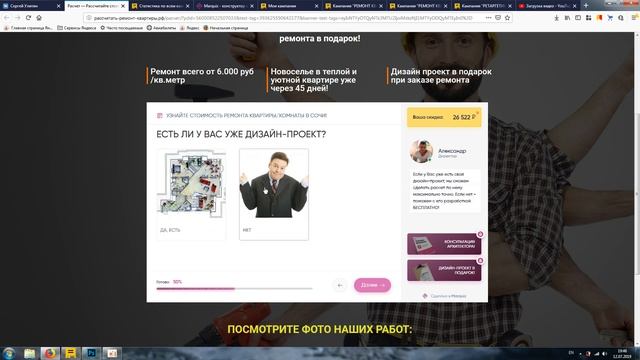Toggle the browser sidebar icon
Image resolution: width=640 pixels, height=360 pixels.
578,18
